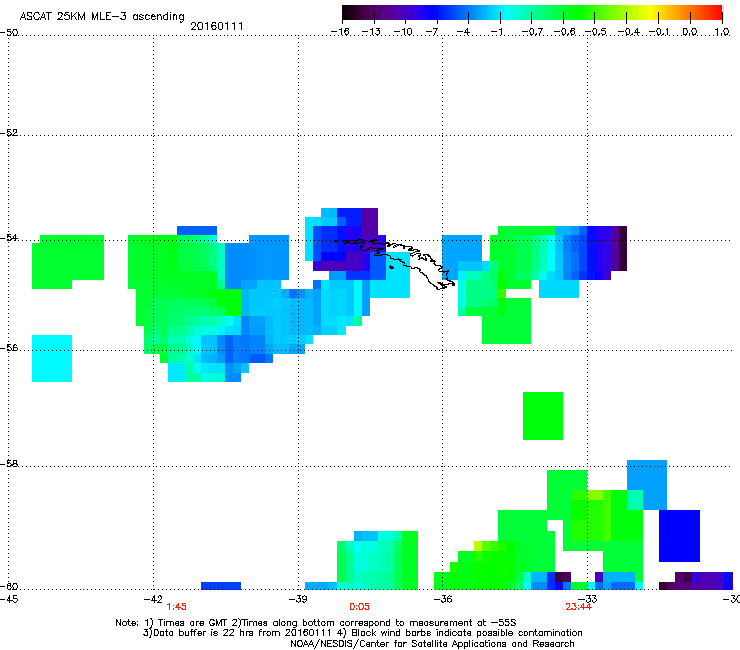Click the isolated green square below -56 latitude
Screen dimensions: 740x650
[x=543, y=416]
